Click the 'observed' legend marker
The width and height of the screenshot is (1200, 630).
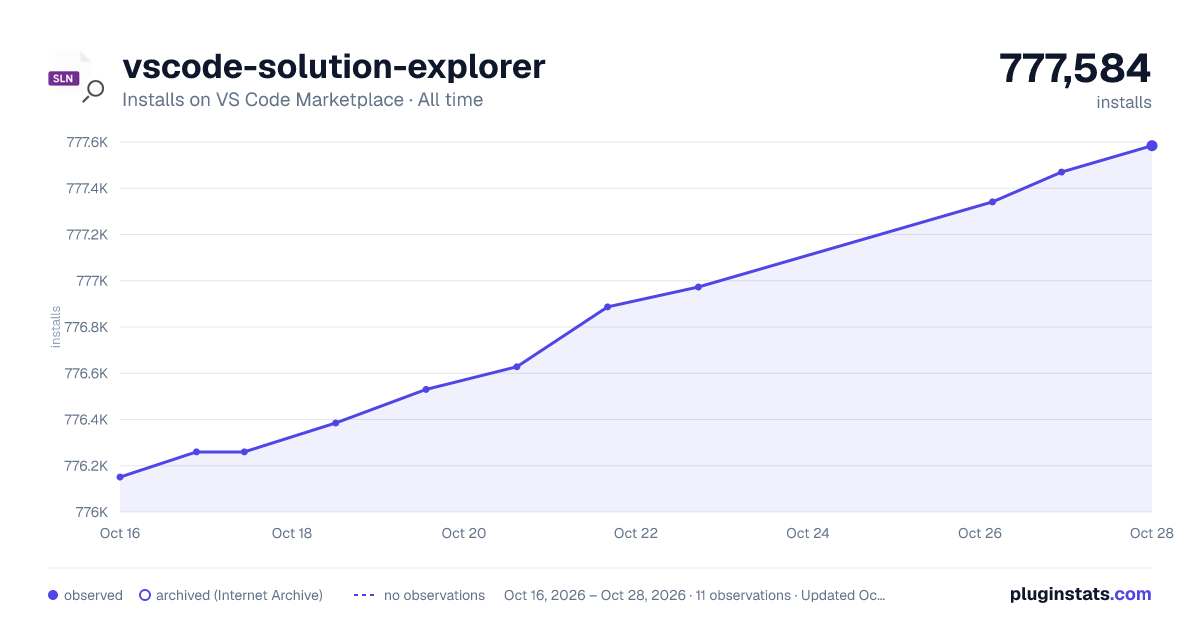coord(53,595)
